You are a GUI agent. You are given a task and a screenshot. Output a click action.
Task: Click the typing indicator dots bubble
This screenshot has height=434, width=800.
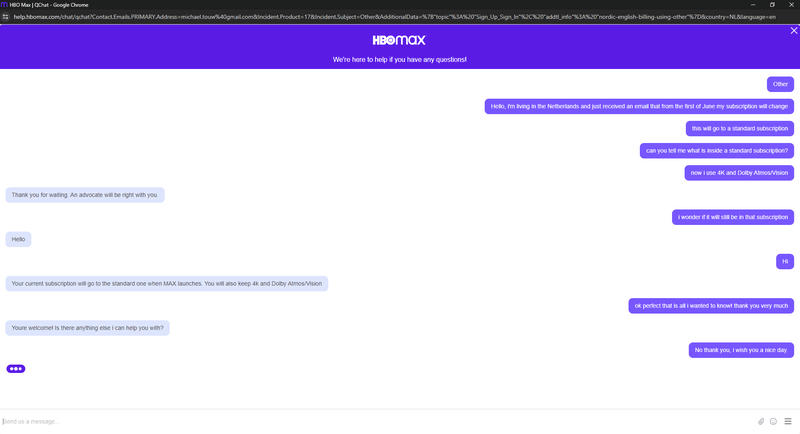click(16, 369)
